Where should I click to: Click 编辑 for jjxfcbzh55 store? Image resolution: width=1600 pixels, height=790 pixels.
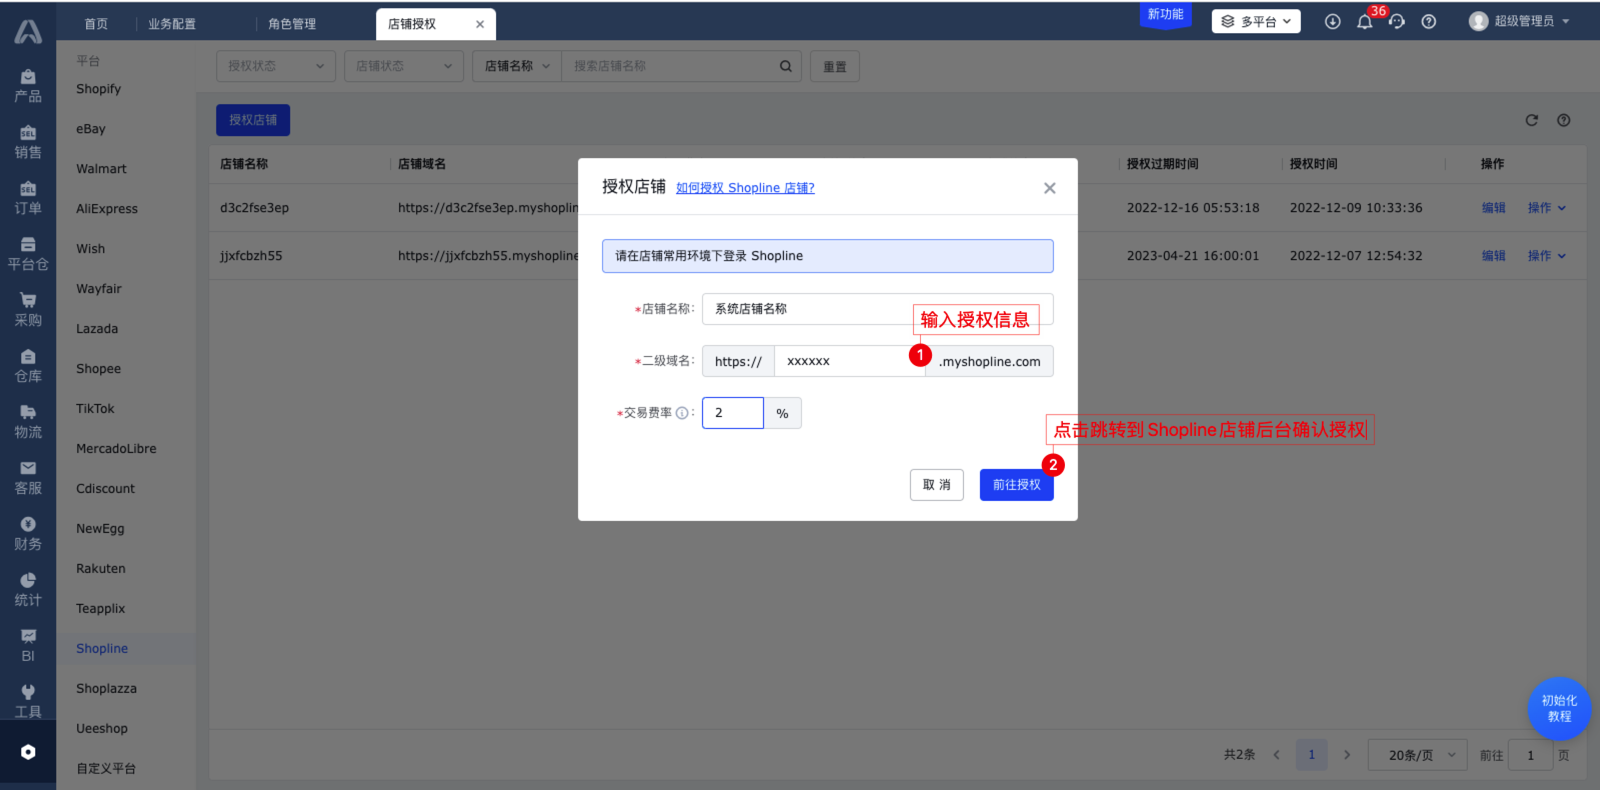coord(1494,256)
